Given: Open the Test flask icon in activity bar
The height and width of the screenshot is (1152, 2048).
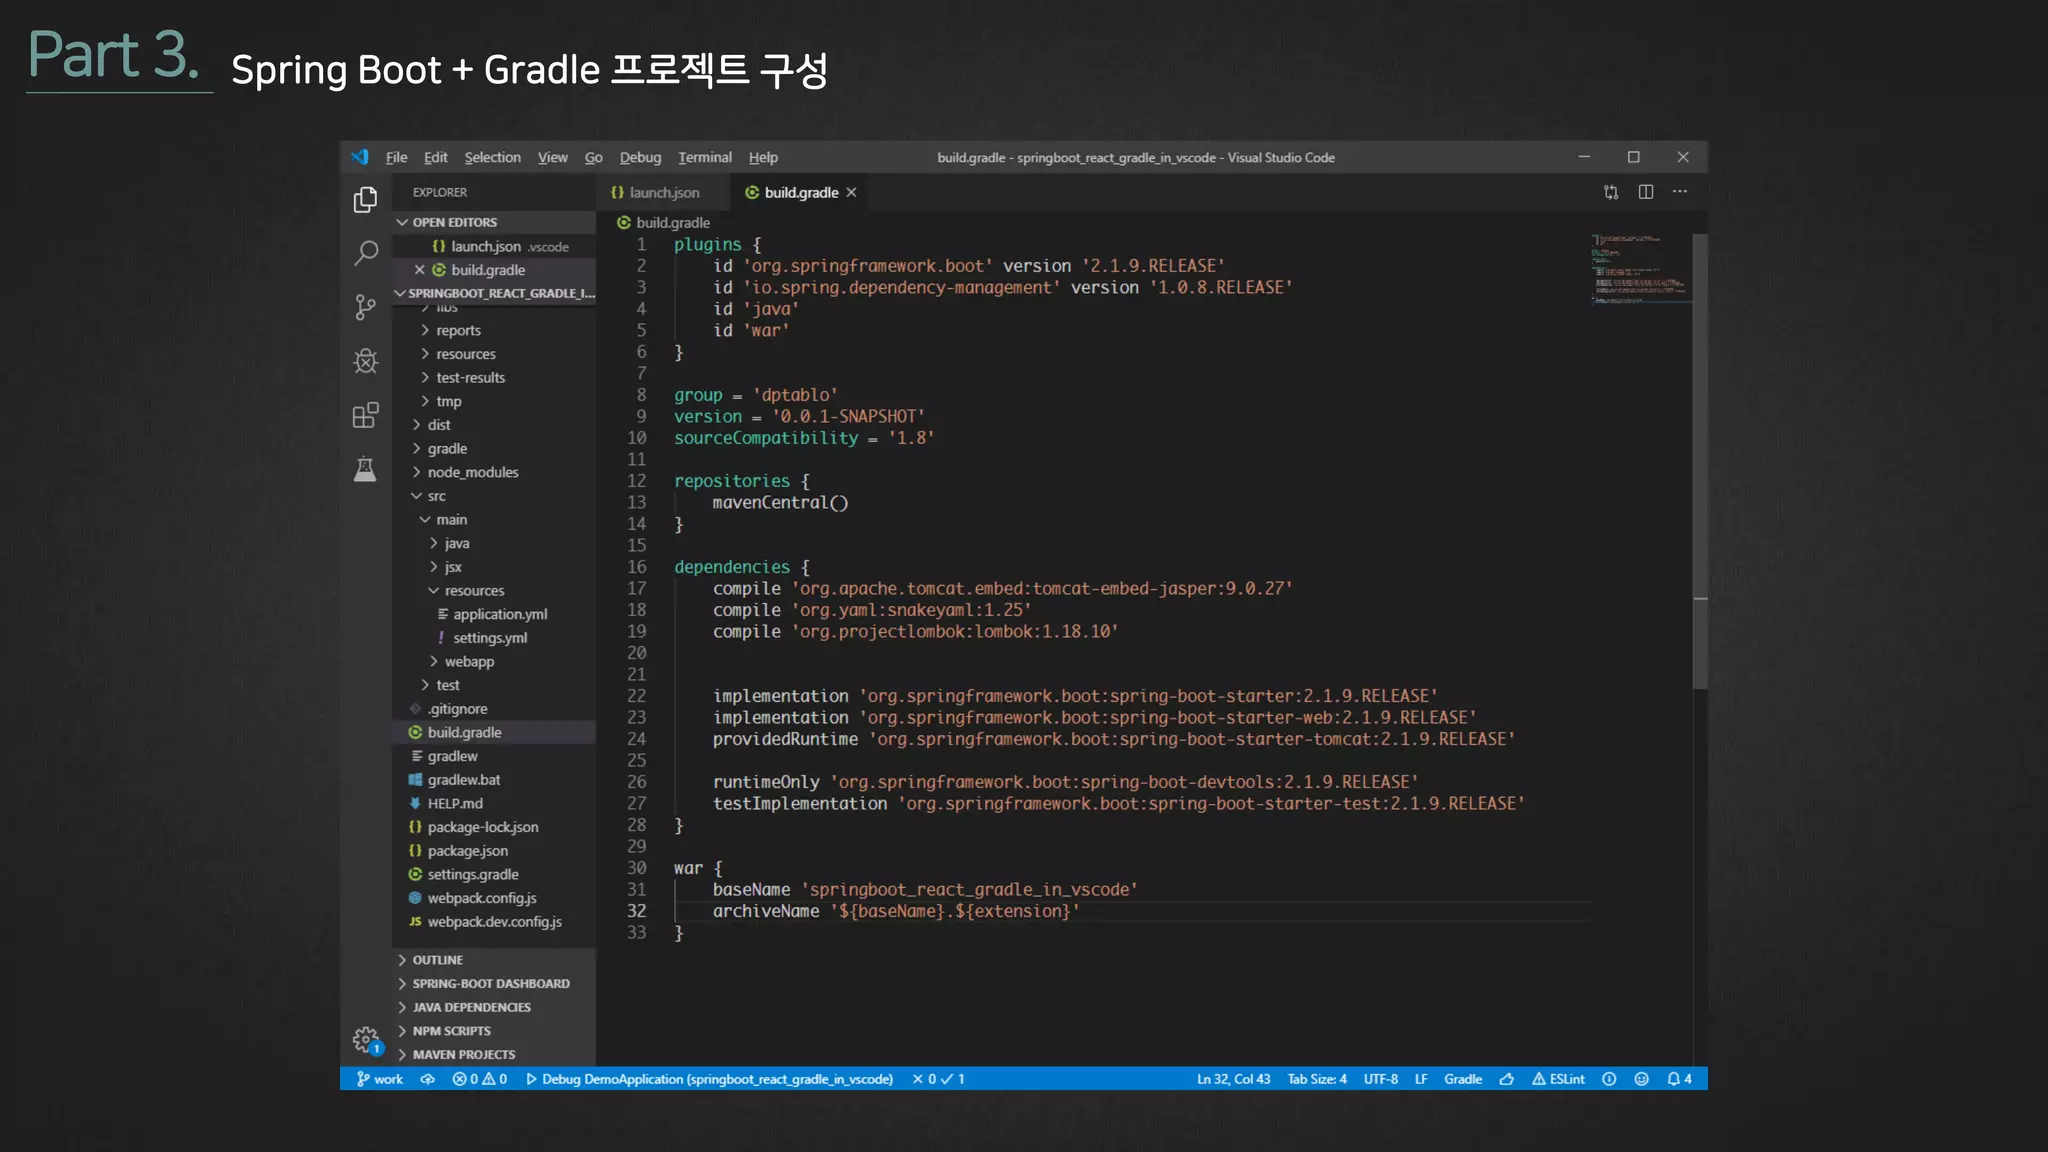Looking at the screenshot, I should 365,468.
